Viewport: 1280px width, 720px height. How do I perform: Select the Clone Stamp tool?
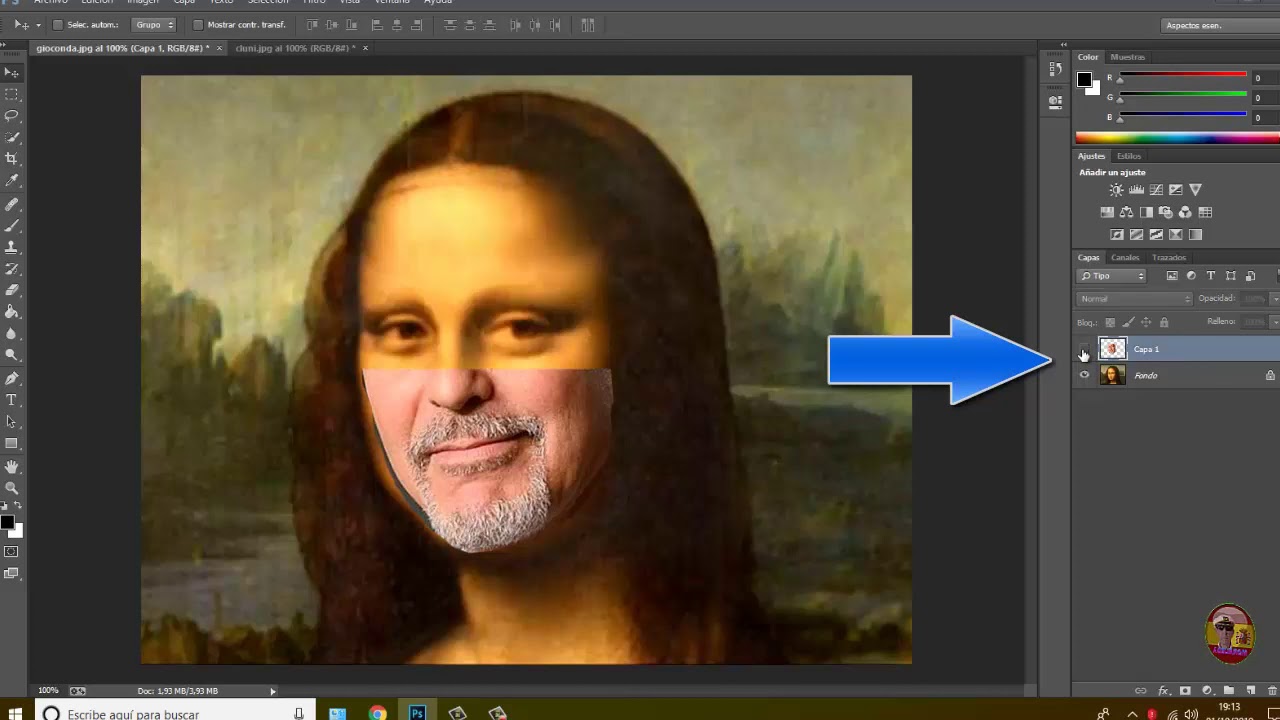click(12, 247)
